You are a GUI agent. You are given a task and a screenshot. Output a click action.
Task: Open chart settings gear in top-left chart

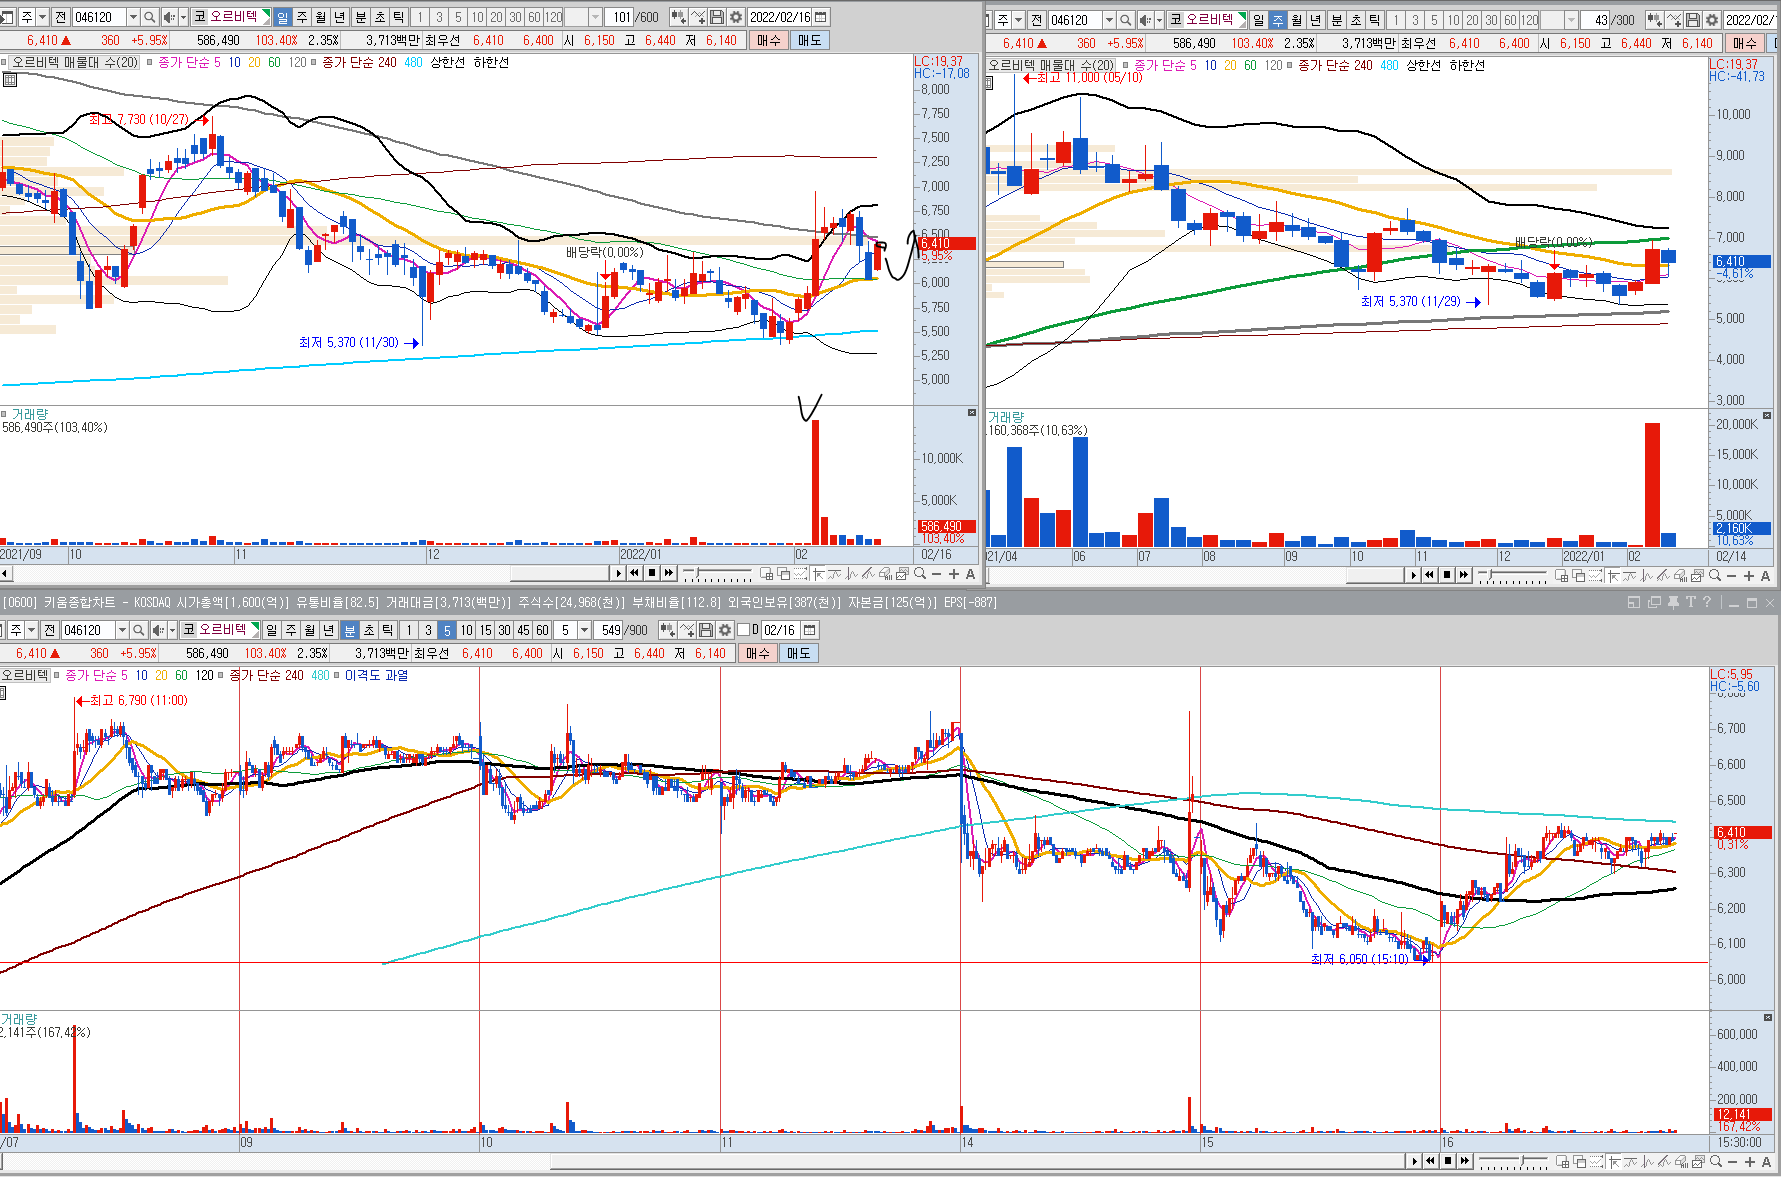736,17
